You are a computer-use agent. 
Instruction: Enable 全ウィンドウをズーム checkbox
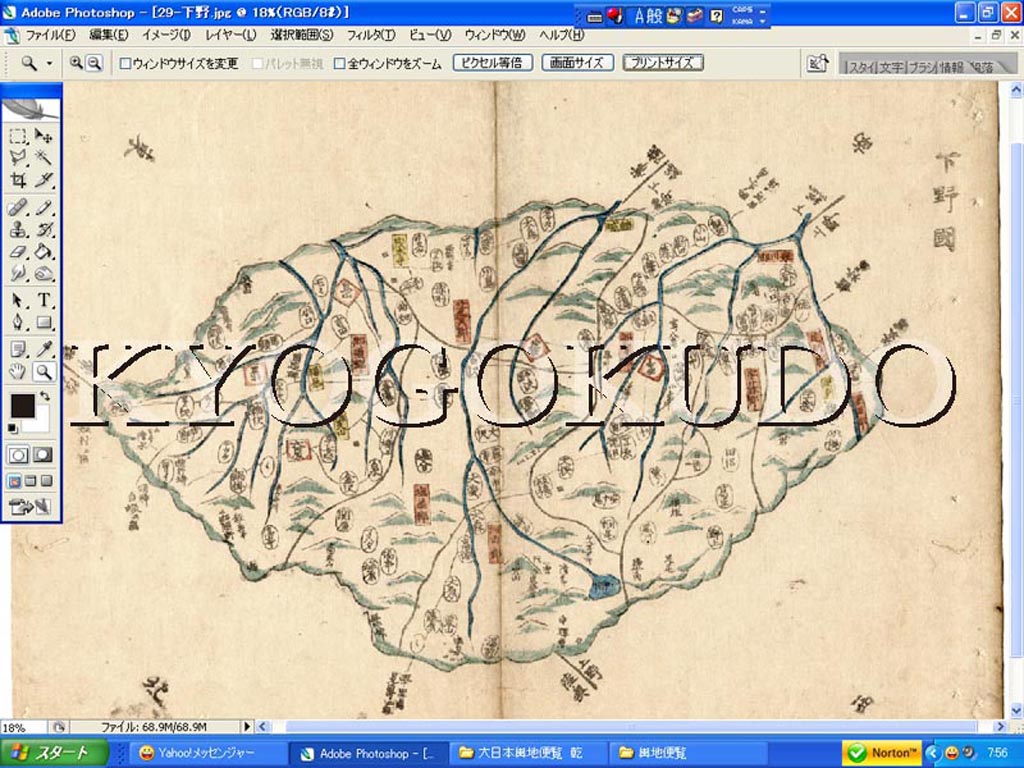point(339,63)
